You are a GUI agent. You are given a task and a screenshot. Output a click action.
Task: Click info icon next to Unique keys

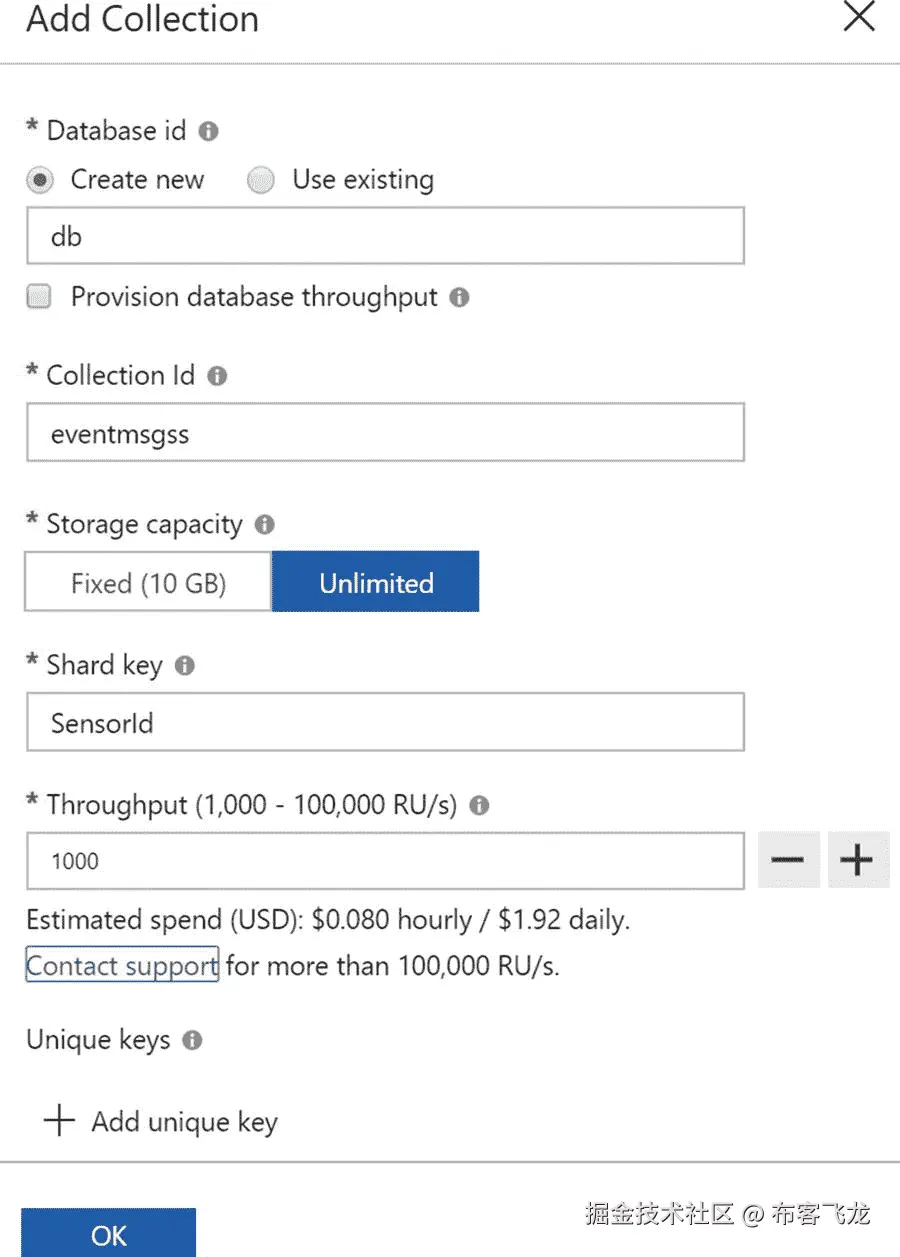pyautogui.click(x=192, y=1040)
